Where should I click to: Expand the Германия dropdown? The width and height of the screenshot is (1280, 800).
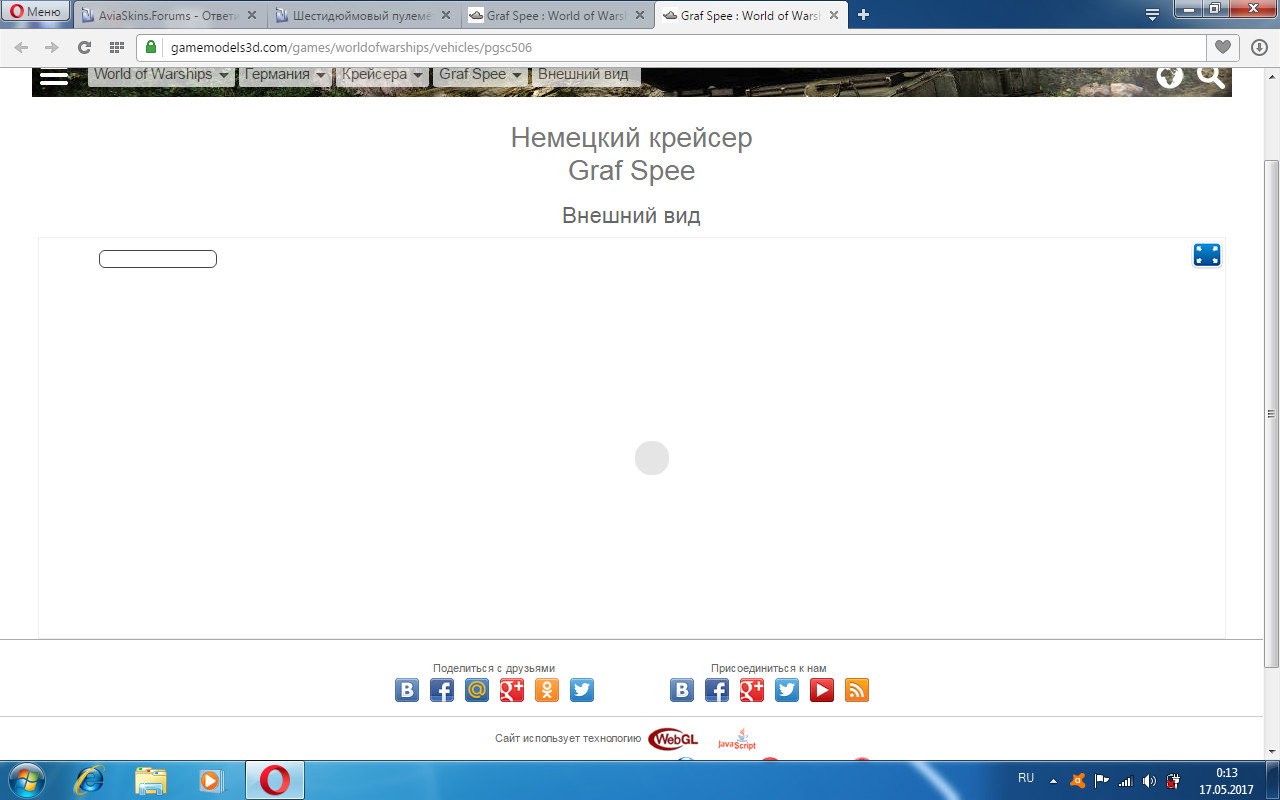(x=285, y=75)
